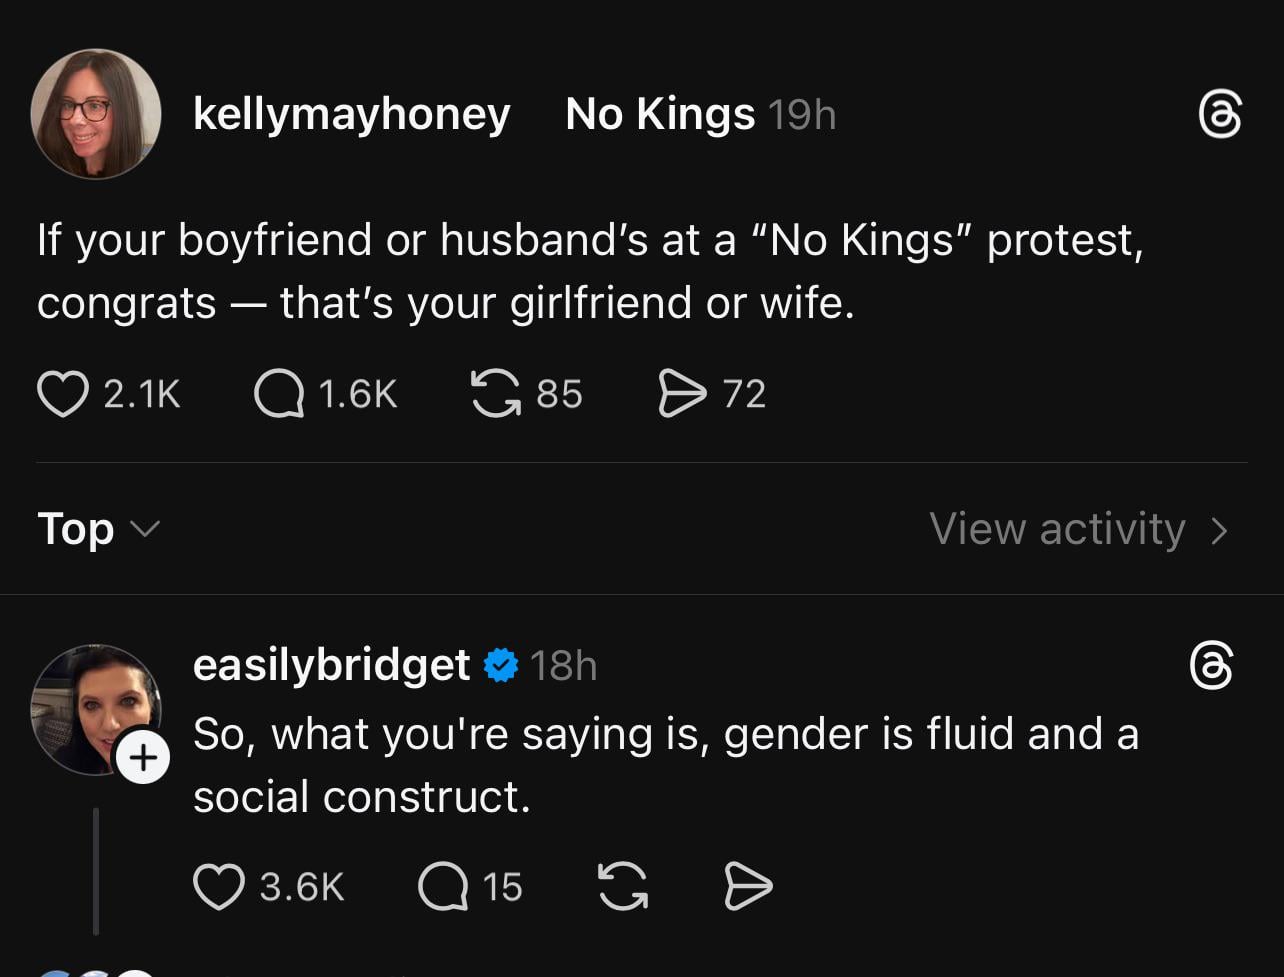The width and height of the screenshot is (1284, 977).
Task: Open replies to easilybridget's comment
Action: tap(443, 887)
